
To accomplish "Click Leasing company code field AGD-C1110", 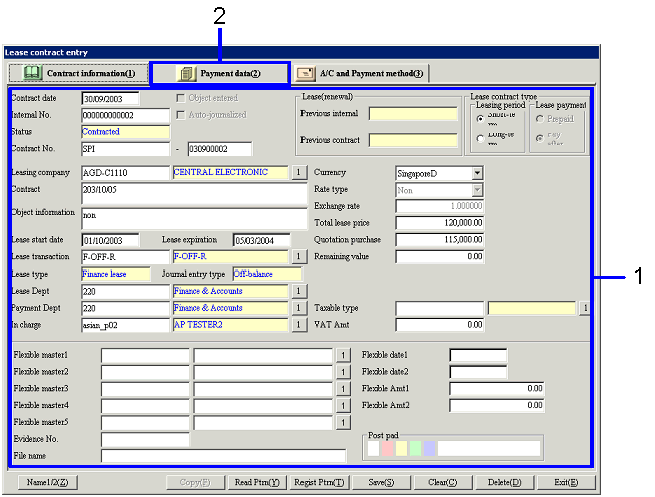I will coord(126,172).
